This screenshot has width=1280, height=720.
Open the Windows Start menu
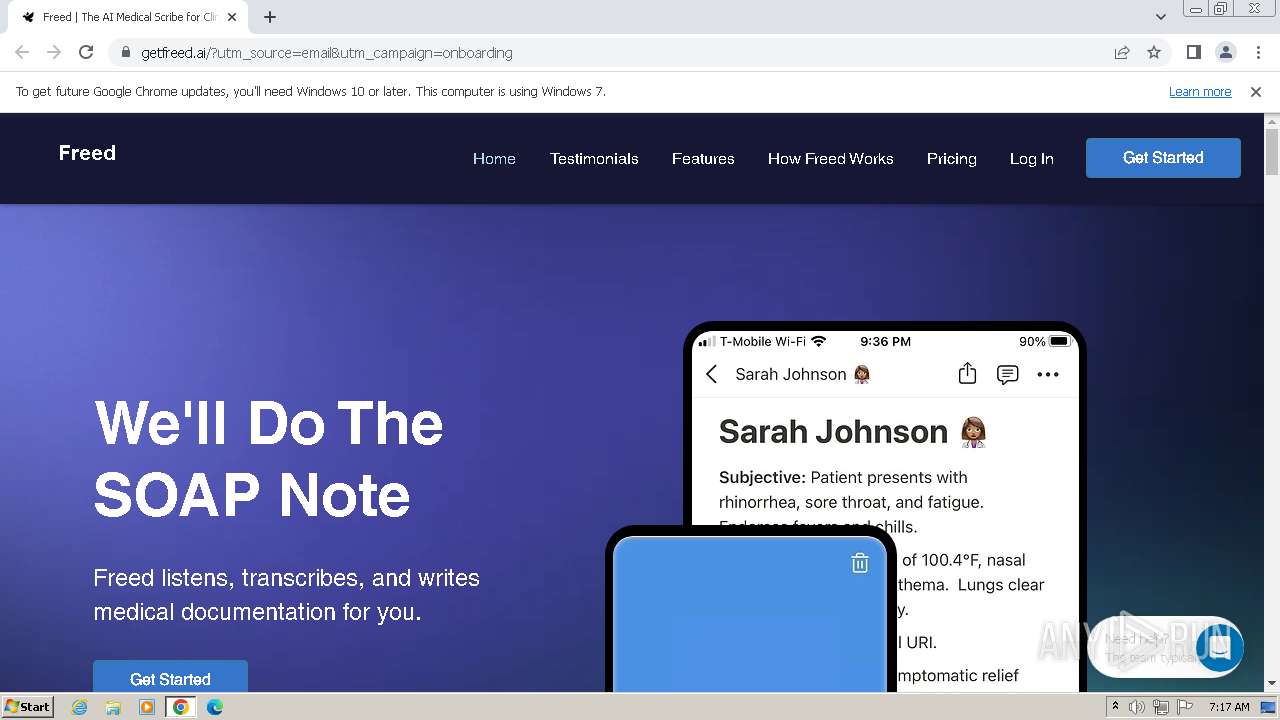point(27,707)
